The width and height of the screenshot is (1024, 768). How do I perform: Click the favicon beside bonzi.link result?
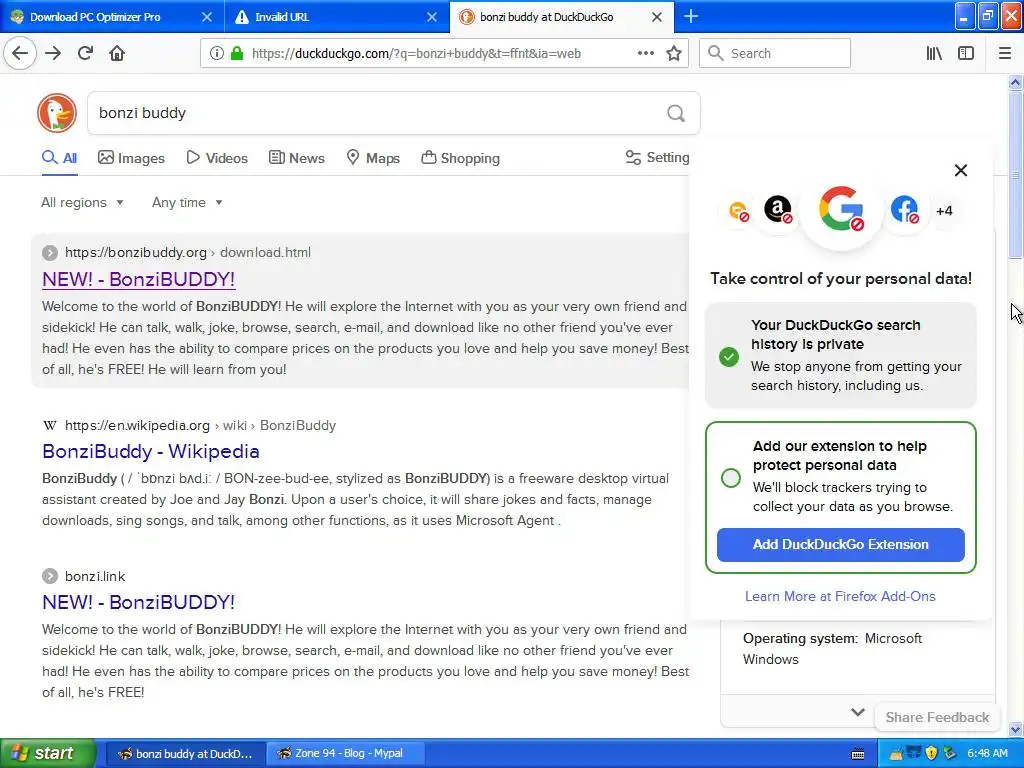point(50,576)
